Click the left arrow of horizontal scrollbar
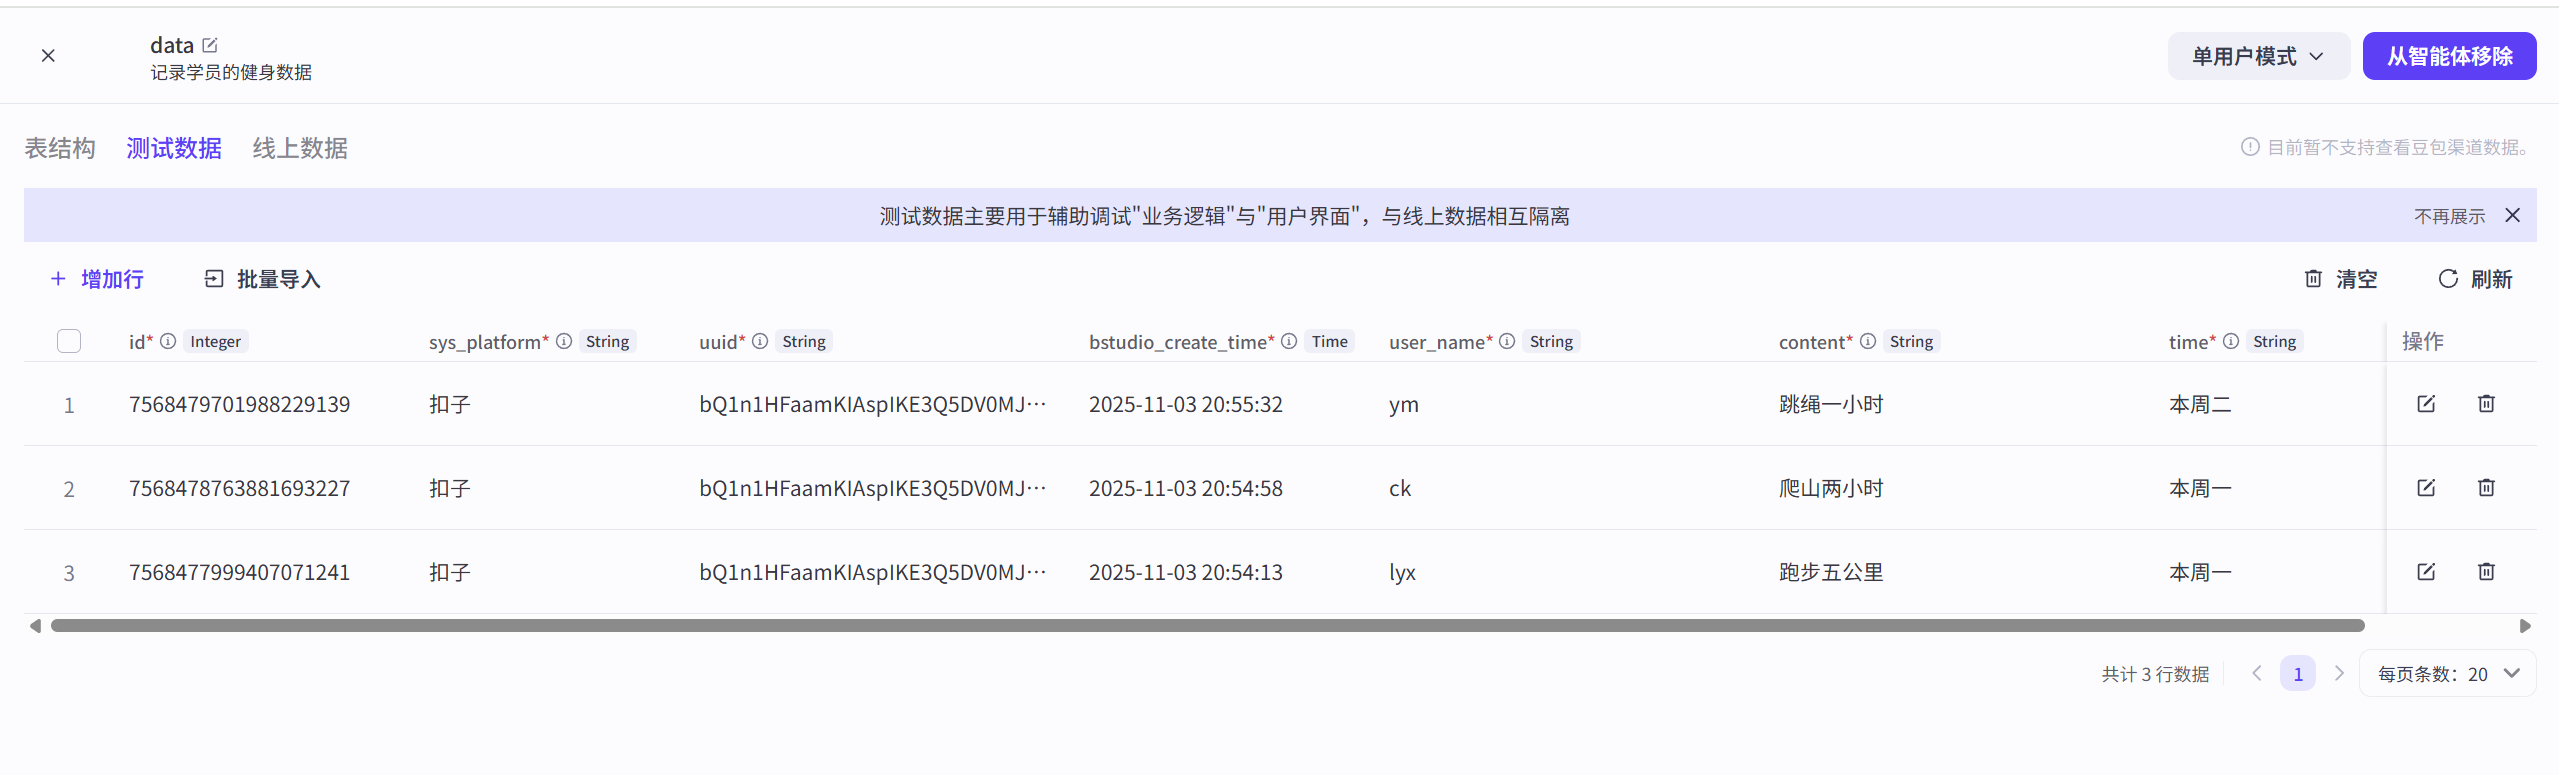 click(35, 626)
